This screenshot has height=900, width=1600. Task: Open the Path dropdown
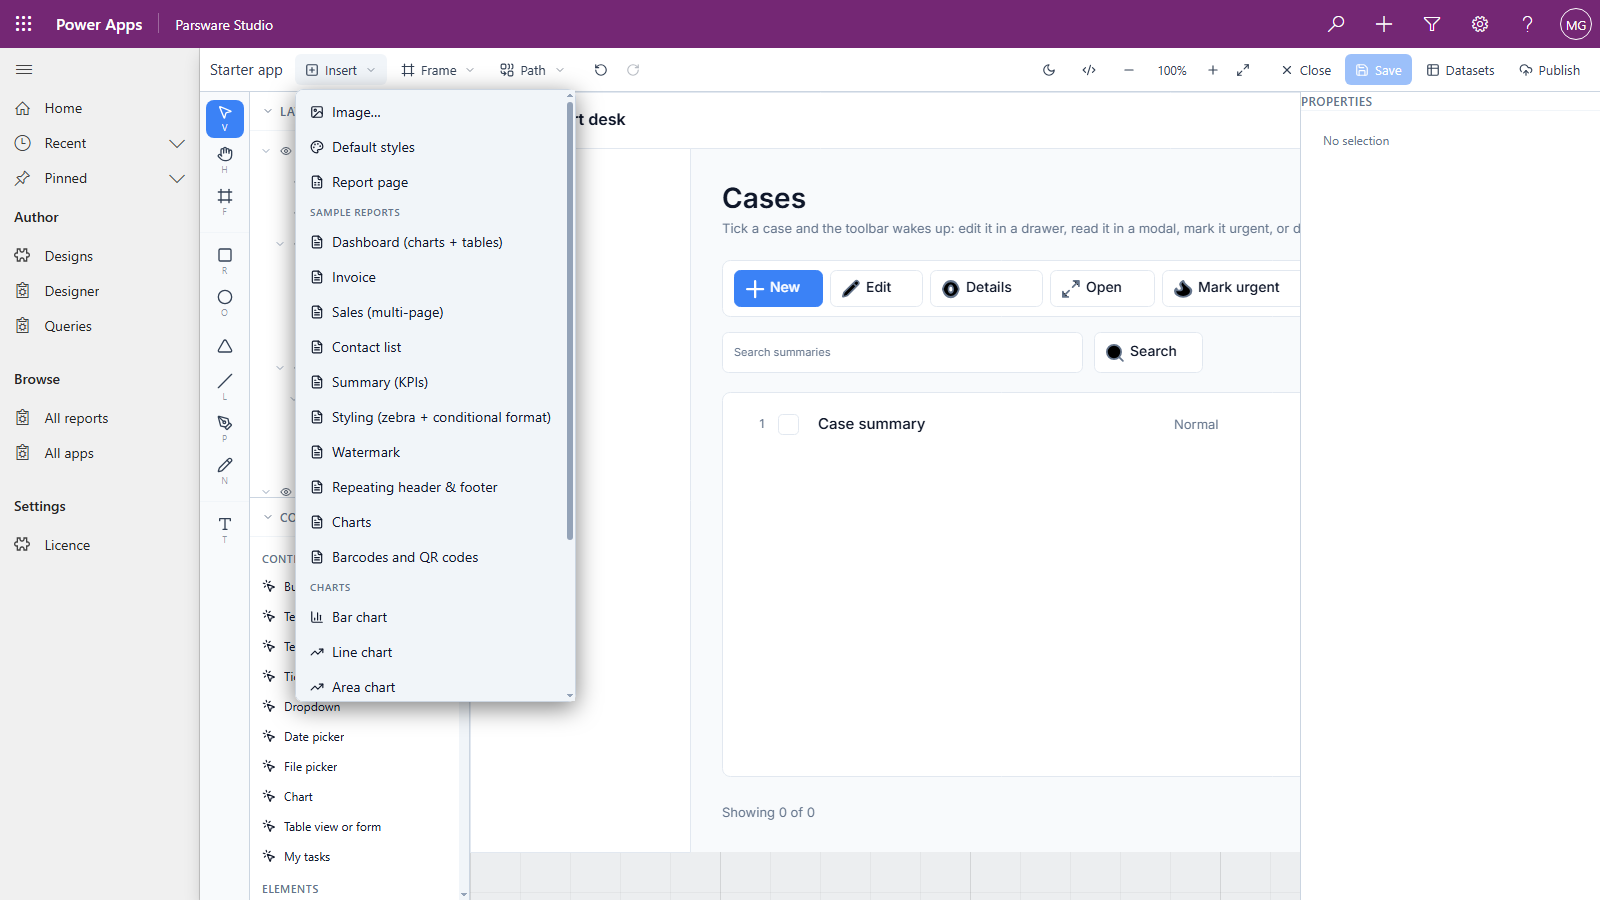533,70
